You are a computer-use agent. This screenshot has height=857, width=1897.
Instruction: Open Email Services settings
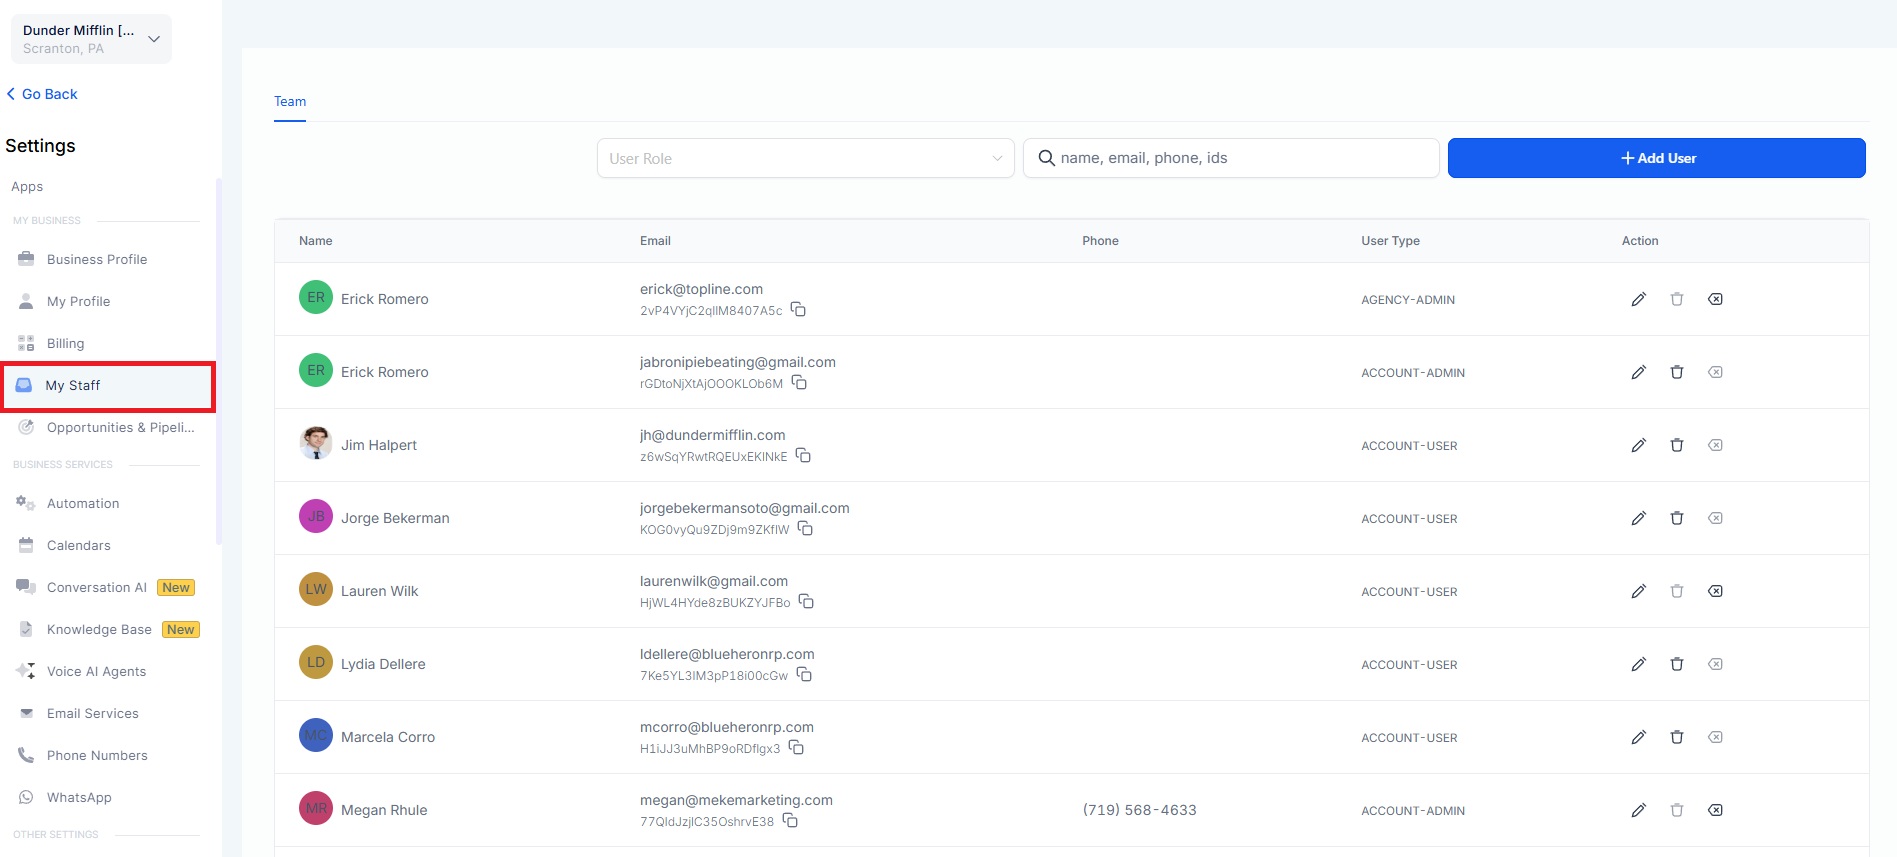tap(93, 713)
